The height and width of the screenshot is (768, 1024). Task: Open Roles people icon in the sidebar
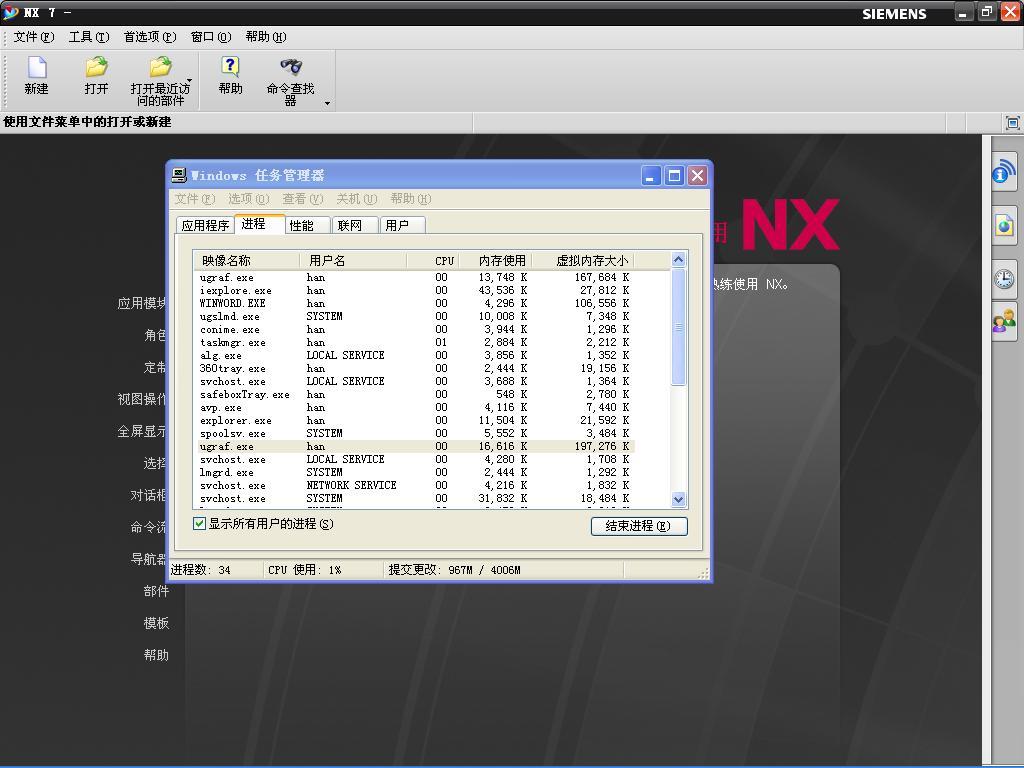tap(1004, 321)
